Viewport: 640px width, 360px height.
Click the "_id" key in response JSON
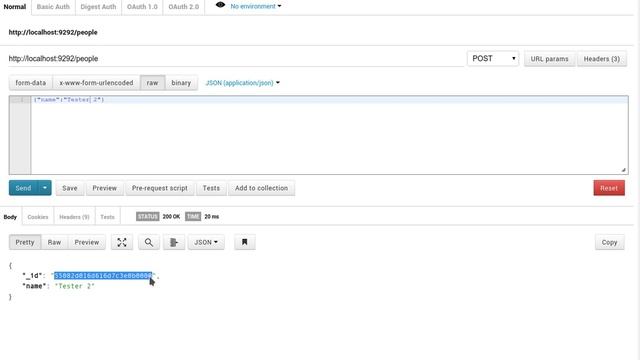32,276
